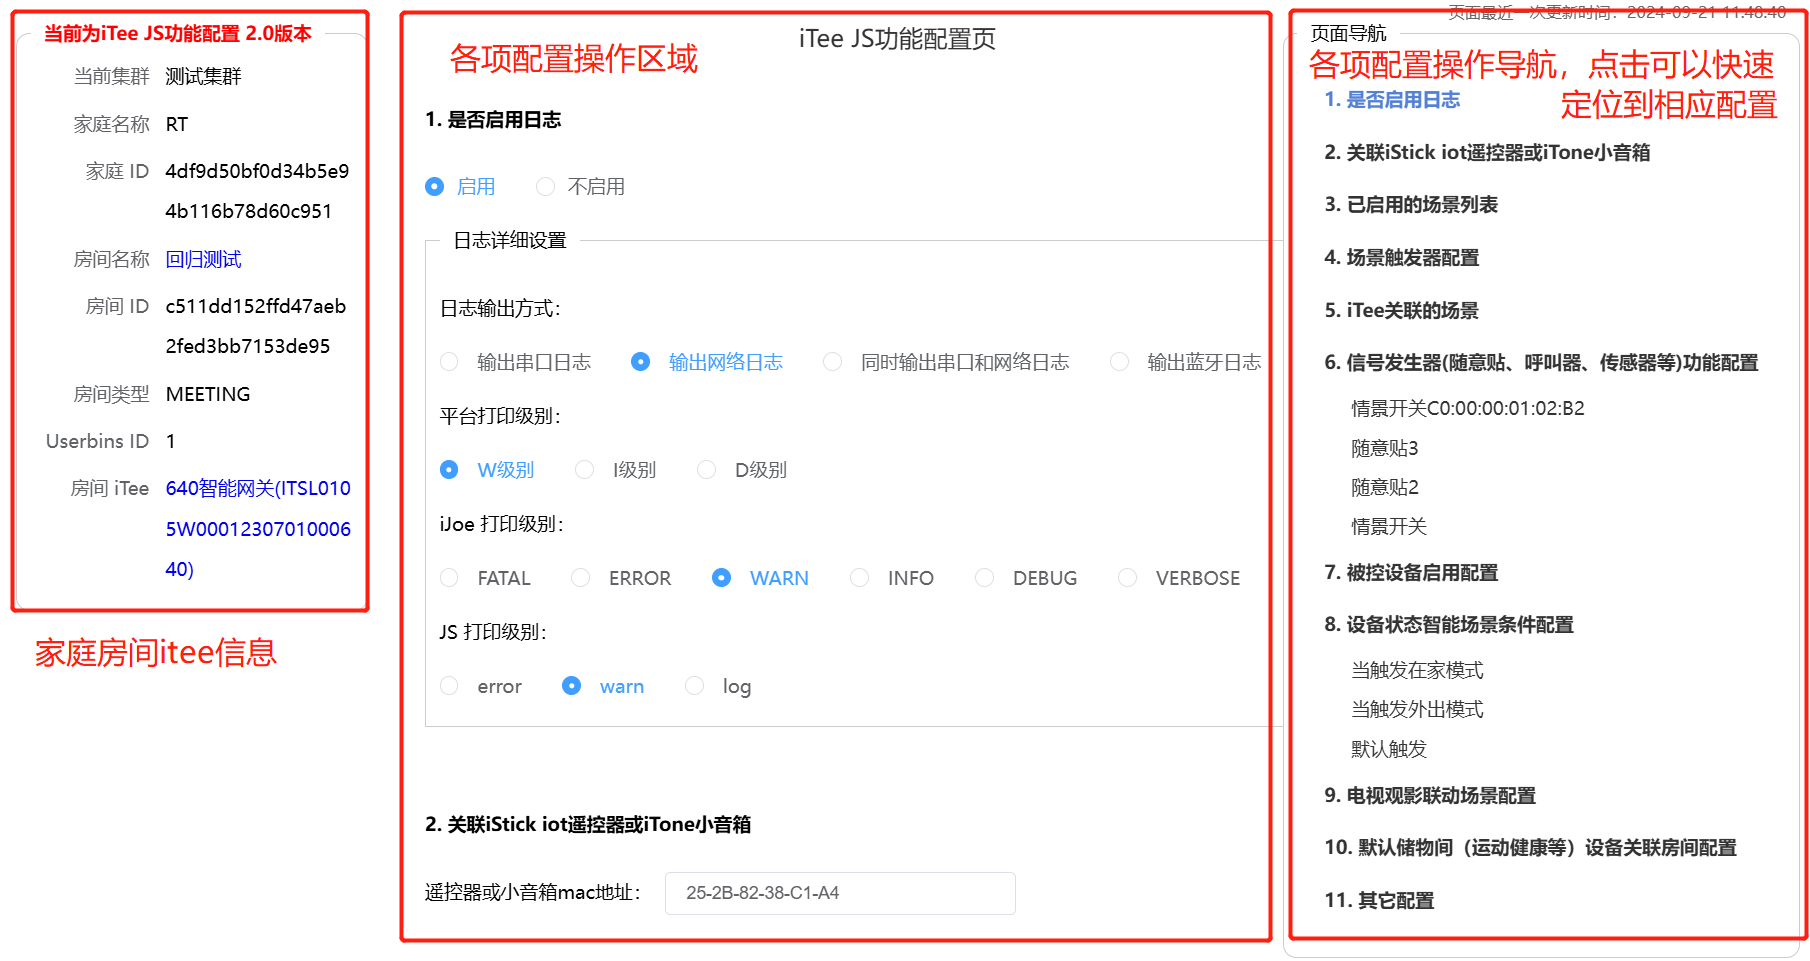Viewport: 1810px width, 961px height.
Task: Click the remote mac address input field
Action: tap(839, 893)
